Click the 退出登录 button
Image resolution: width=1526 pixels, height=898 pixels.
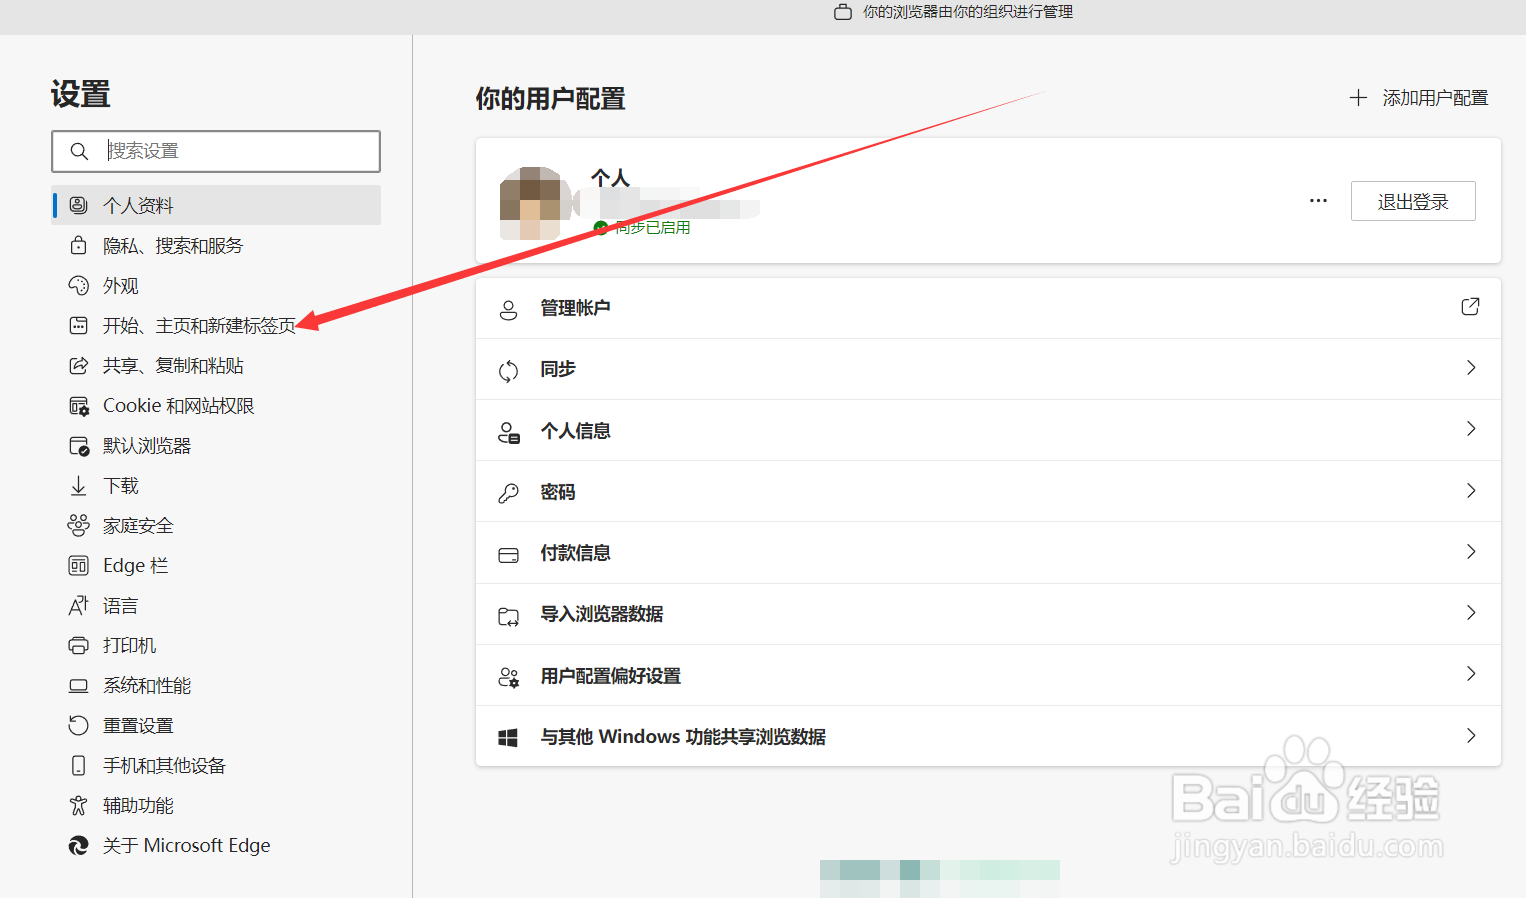(1413, 201)
